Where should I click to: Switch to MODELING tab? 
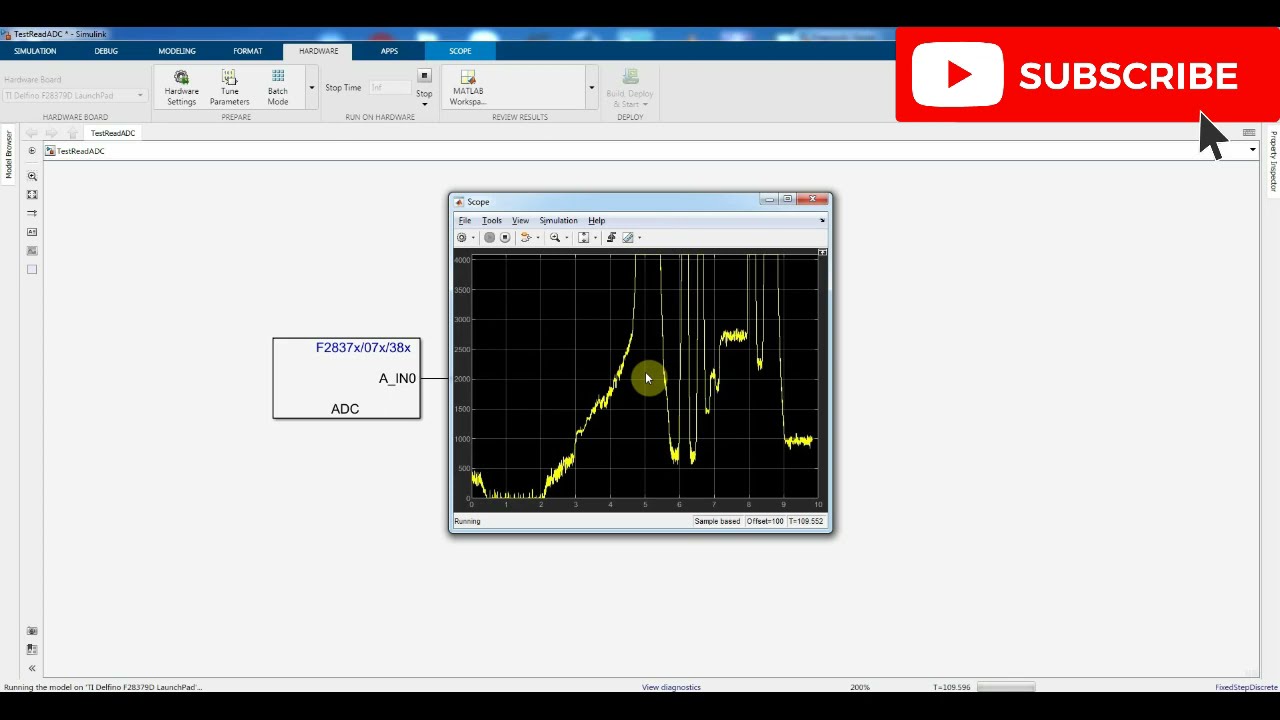coord(177,51)
